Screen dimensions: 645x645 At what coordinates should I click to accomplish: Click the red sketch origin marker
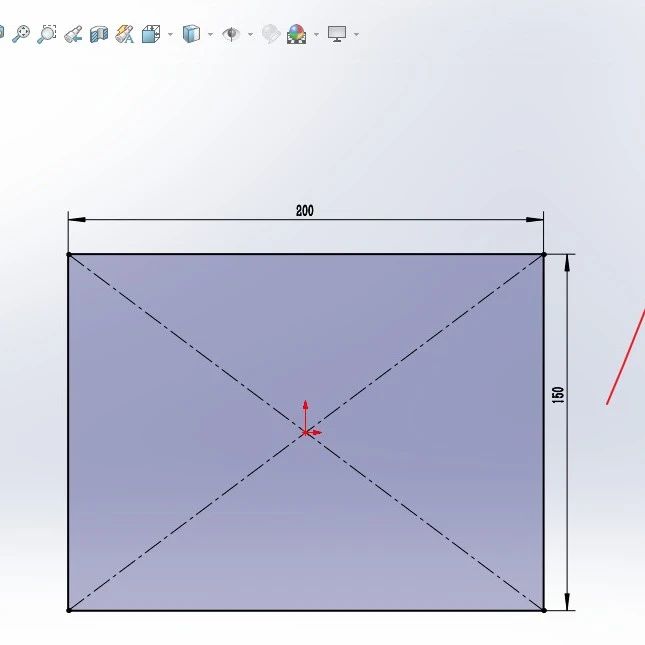coord(305,432)
